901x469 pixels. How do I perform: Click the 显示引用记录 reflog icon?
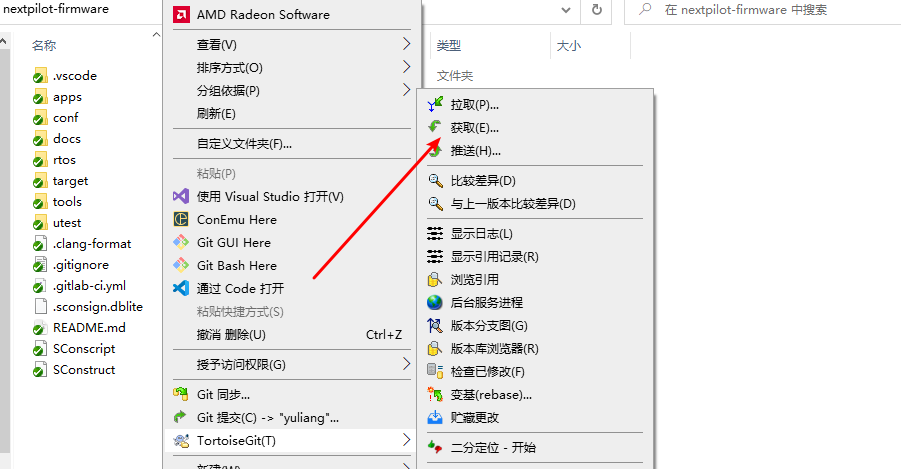(x=435, y=256)
